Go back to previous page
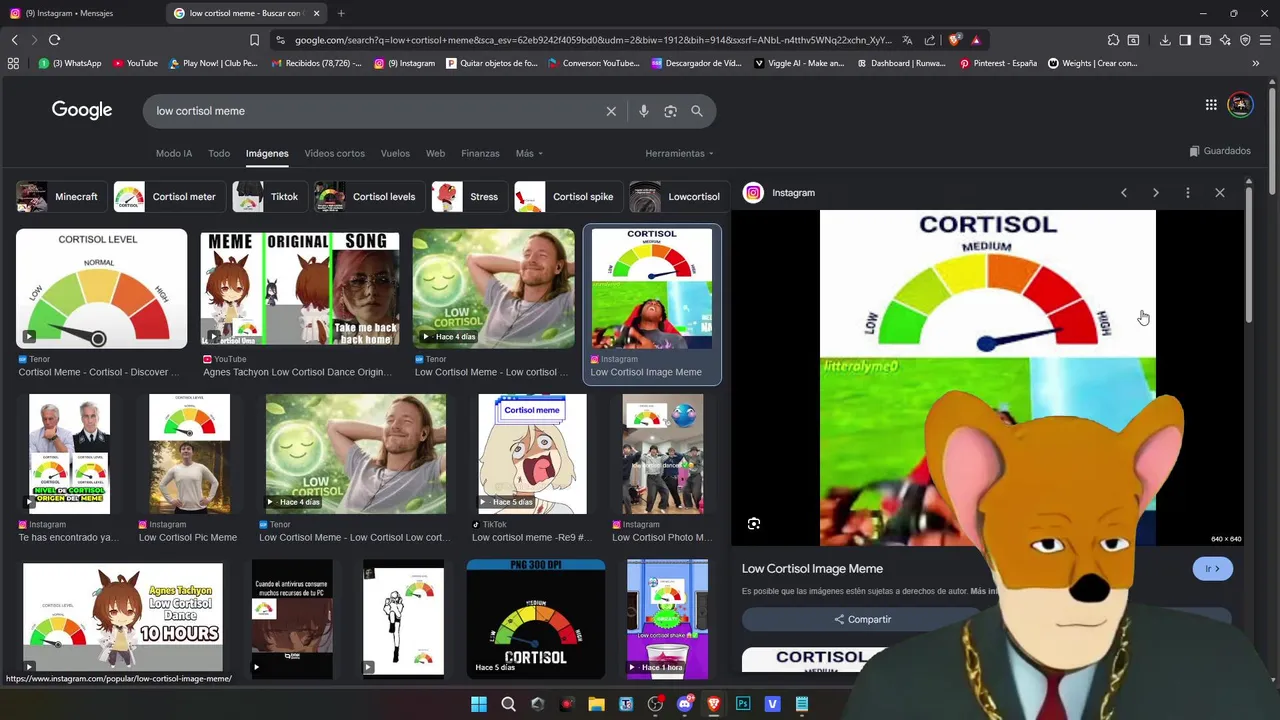Screen dimensions: 1280x720 click(x=14, y=40)
